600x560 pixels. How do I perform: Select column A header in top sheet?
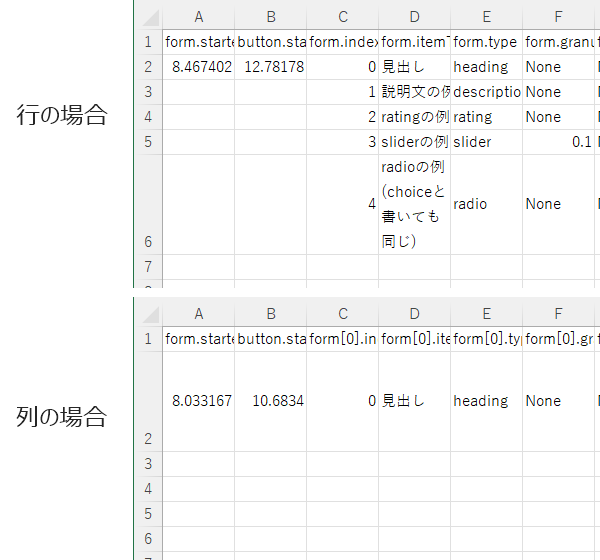(x=199, y=17)
